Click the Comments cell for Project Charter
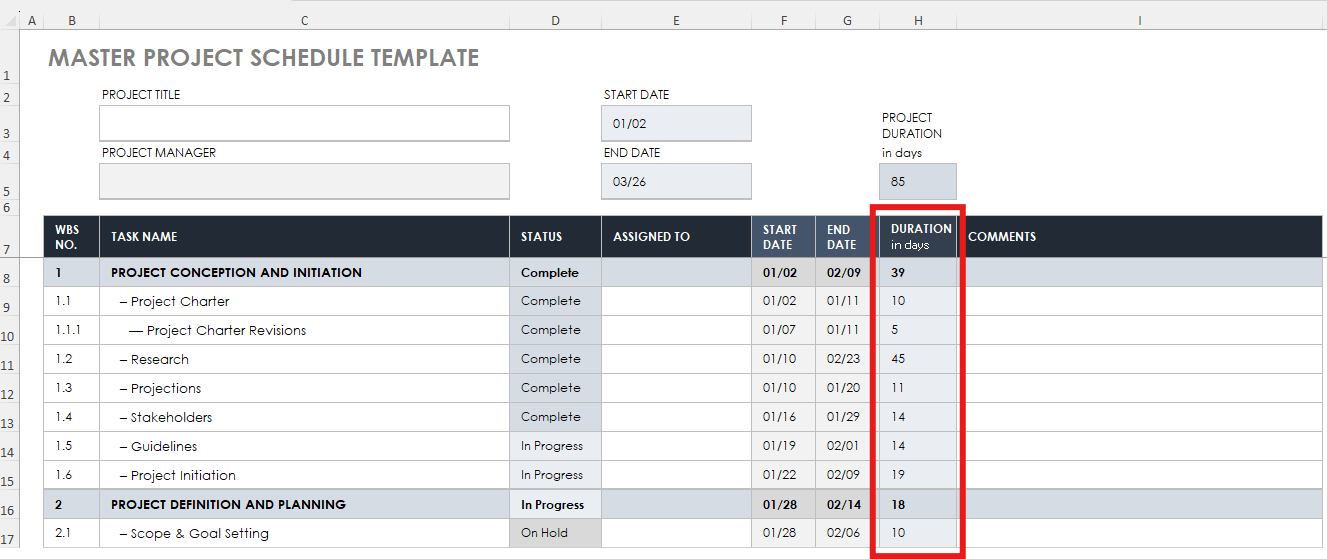Viewport: 1327px width, 559px height. 1140,301
